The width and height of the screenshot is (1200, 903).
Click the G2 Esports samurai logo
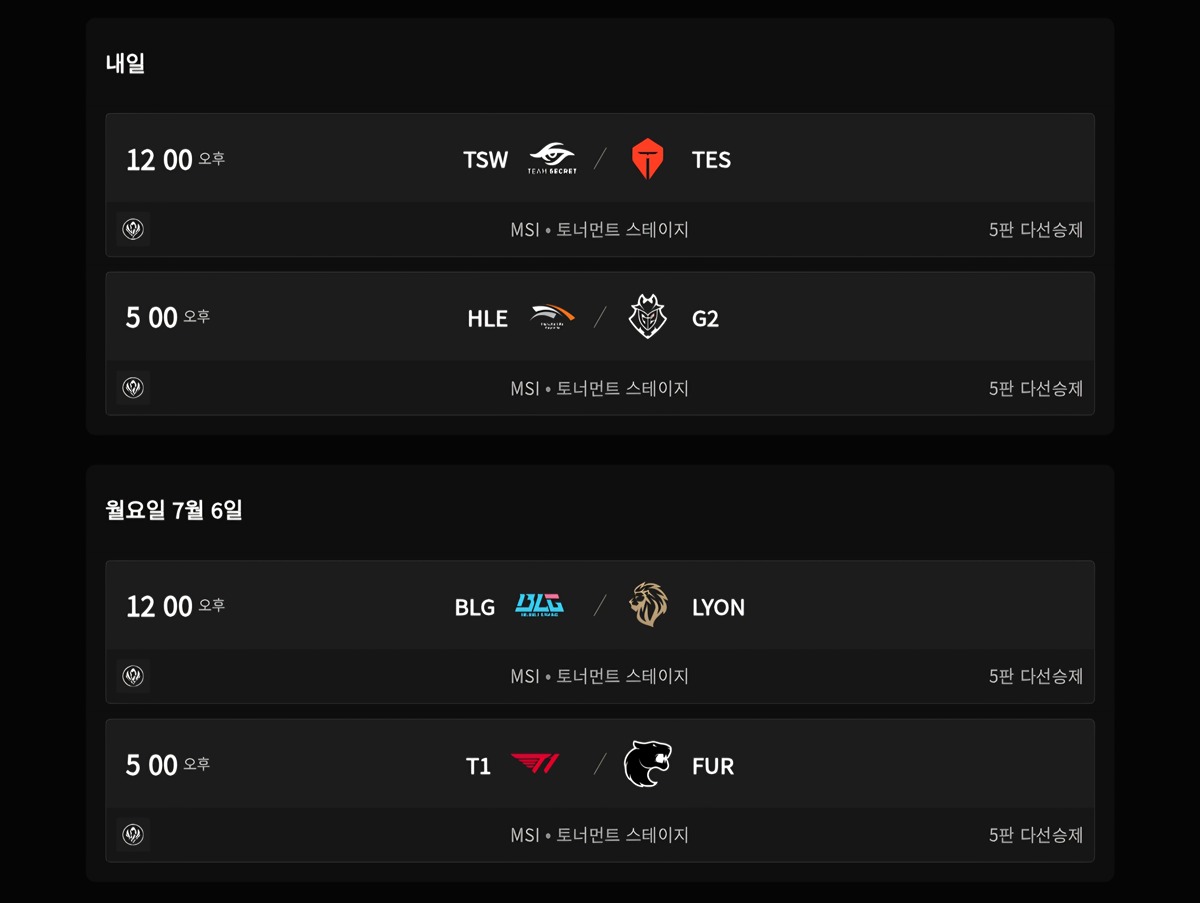(x=648, y=317)
